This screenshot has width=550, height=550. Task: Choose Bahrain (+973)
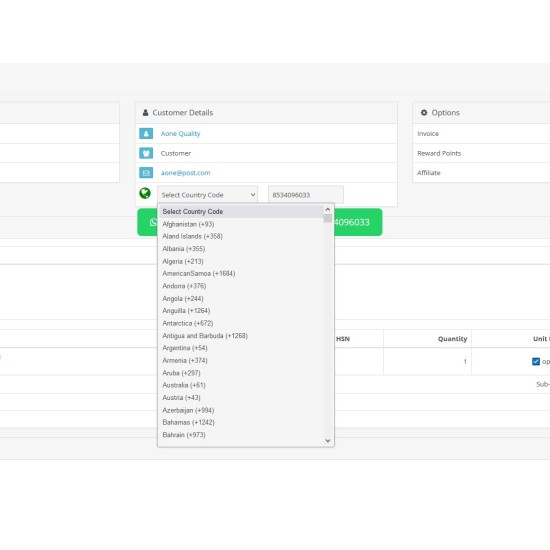tap(241, 435)
